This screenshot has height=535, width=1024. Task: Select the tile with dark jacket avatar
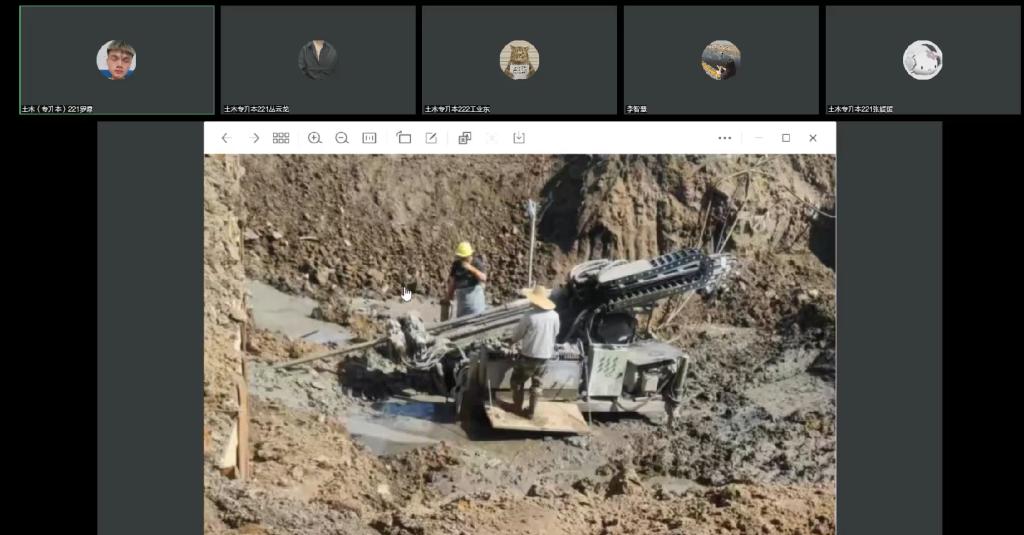point(318,60)
